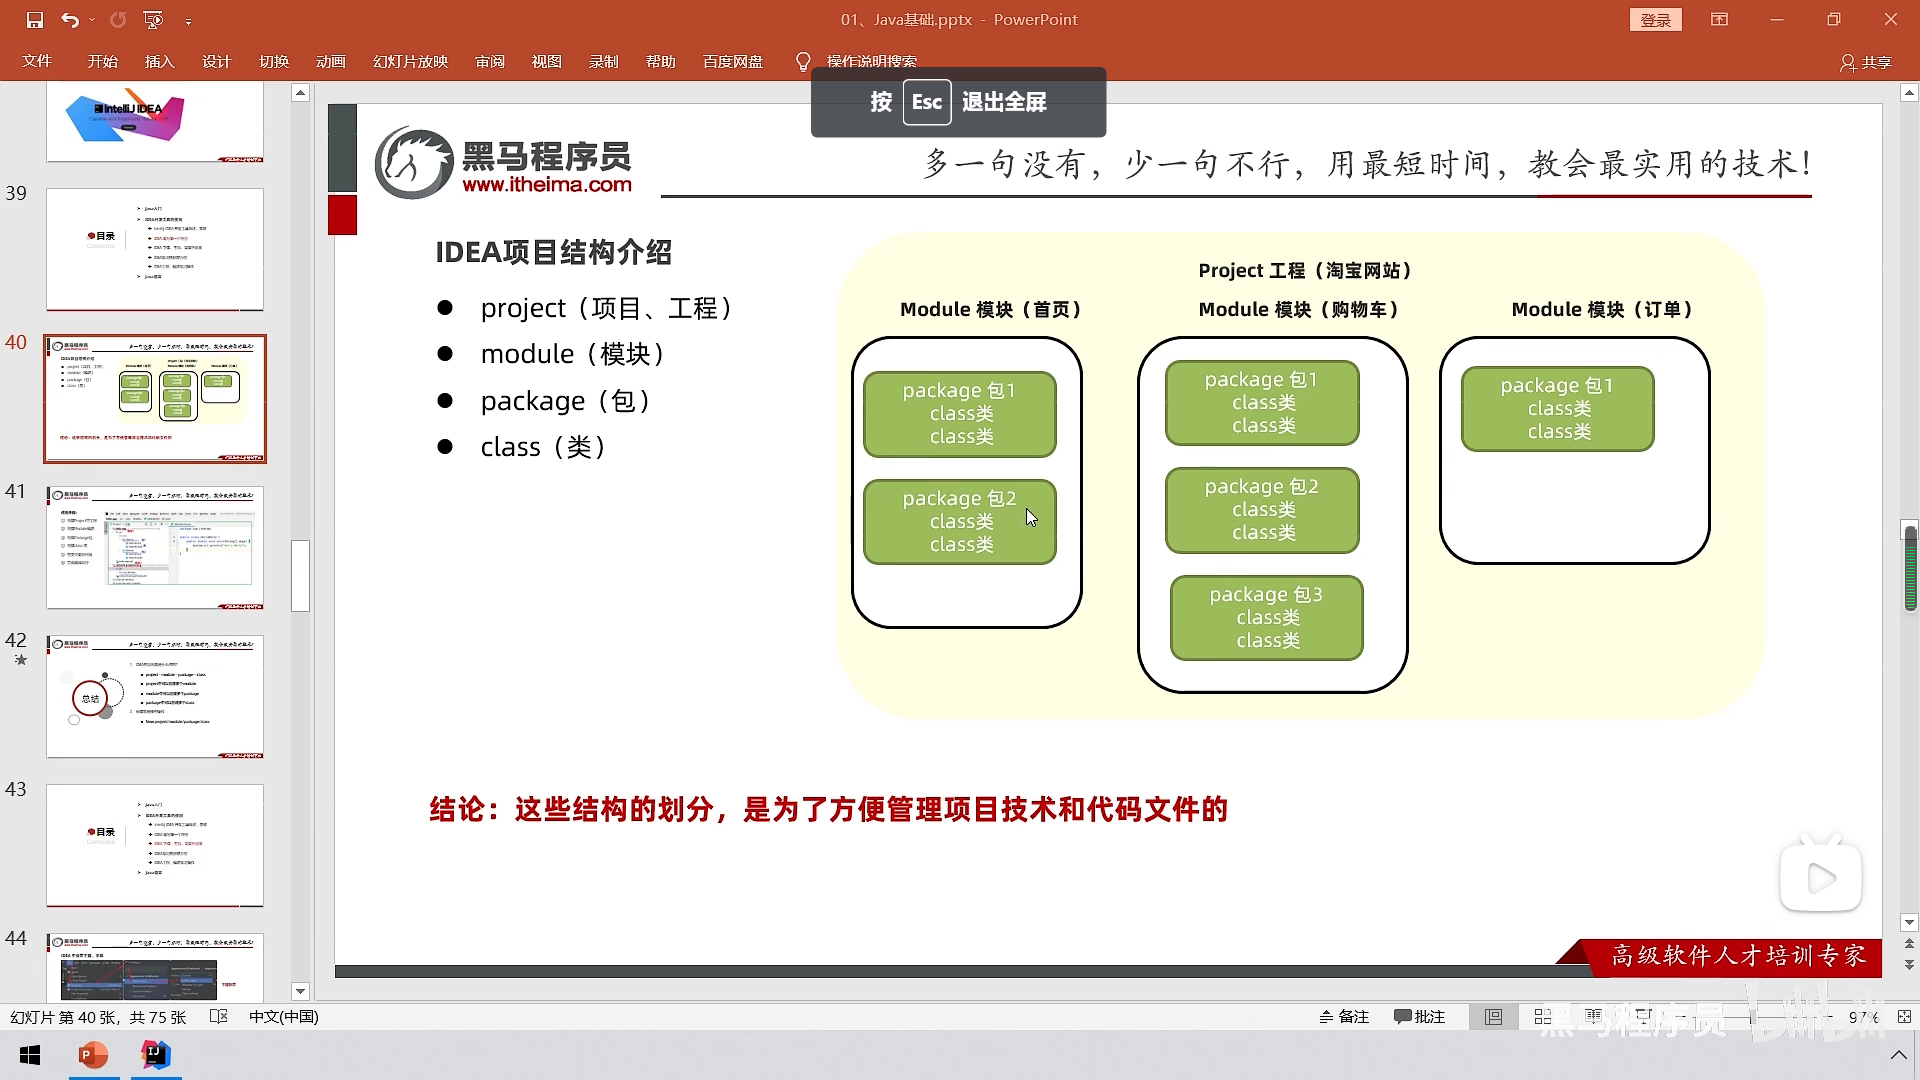The height and width of the screenshot is (1080, 1920).
Task: Click the zoom slider in status bar
Action: coord(1752,1017)
